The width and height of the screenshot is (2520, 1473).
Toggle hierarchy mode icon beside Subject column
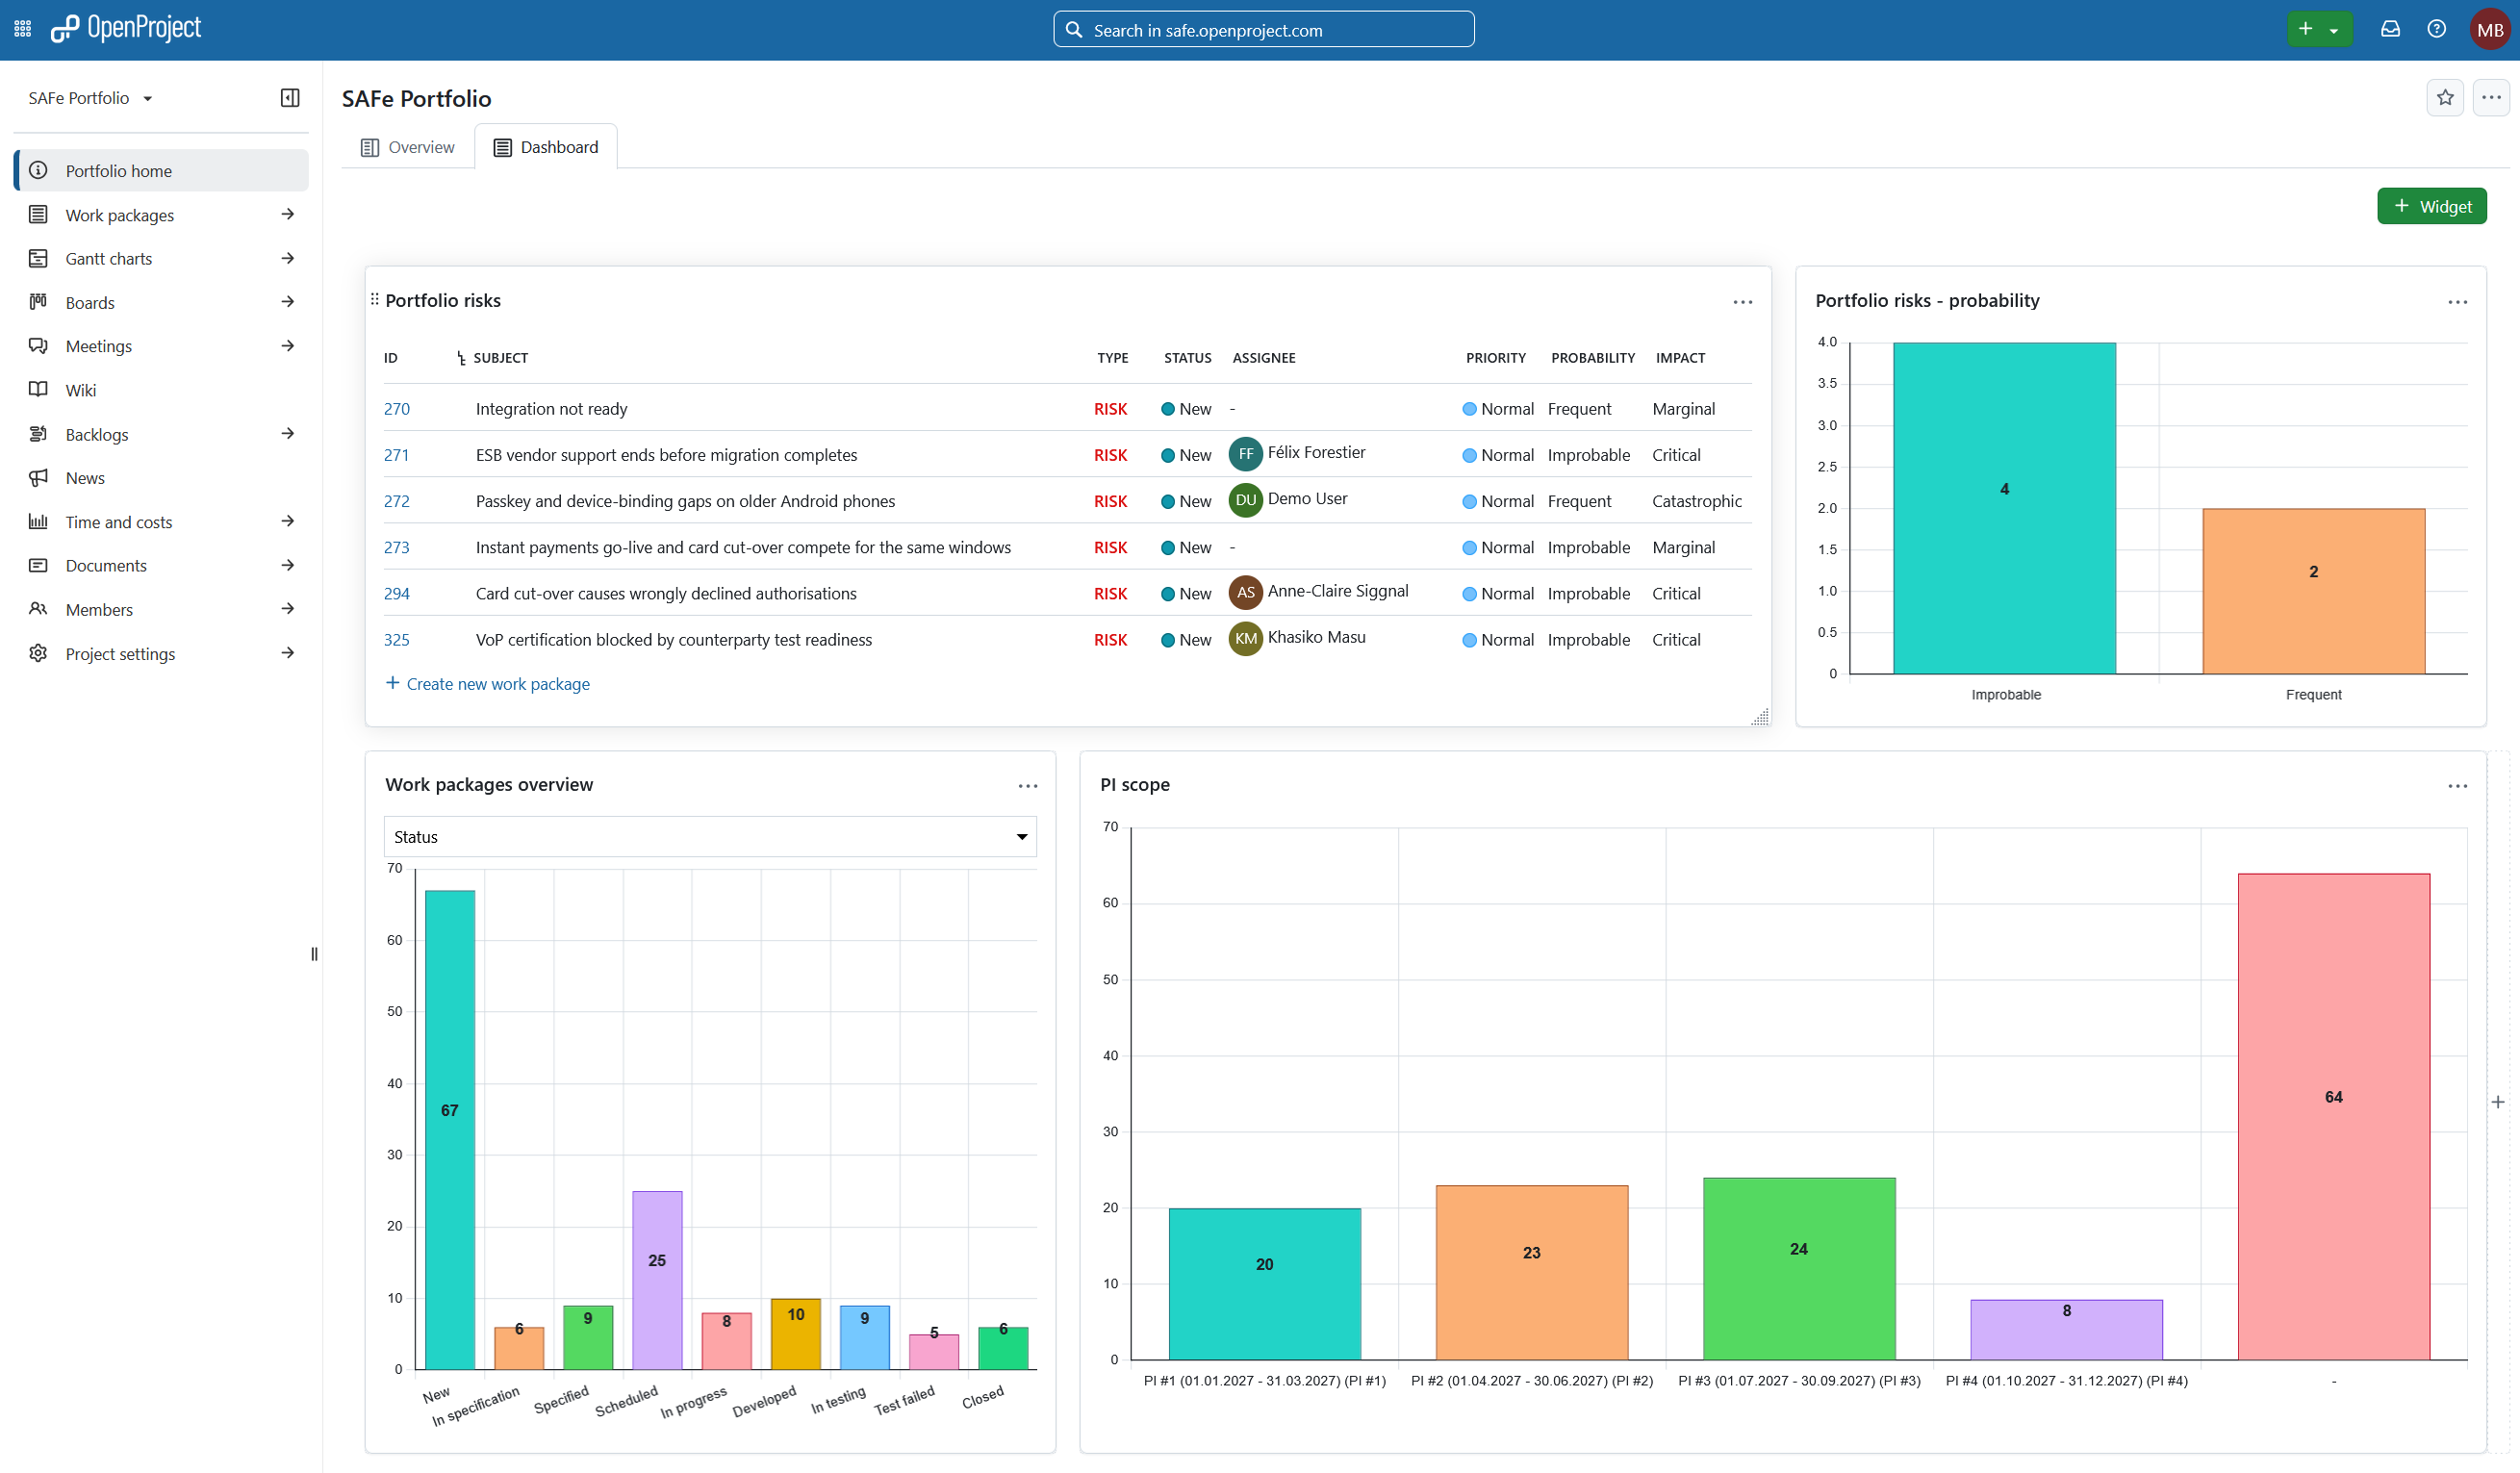(x=461, y=358)
